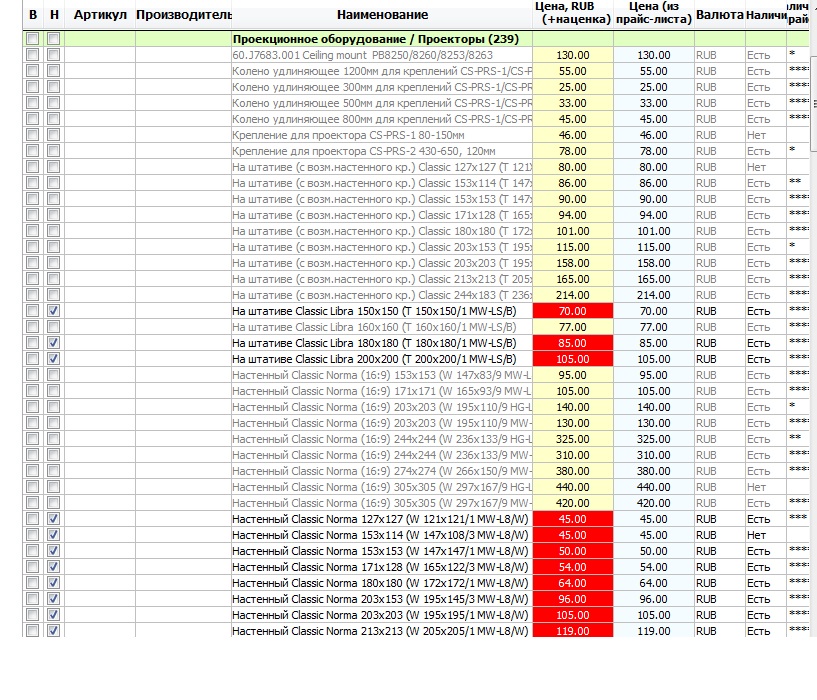Uncheck Н checkbox for Classic Norma 180x180

click(53, 583)
